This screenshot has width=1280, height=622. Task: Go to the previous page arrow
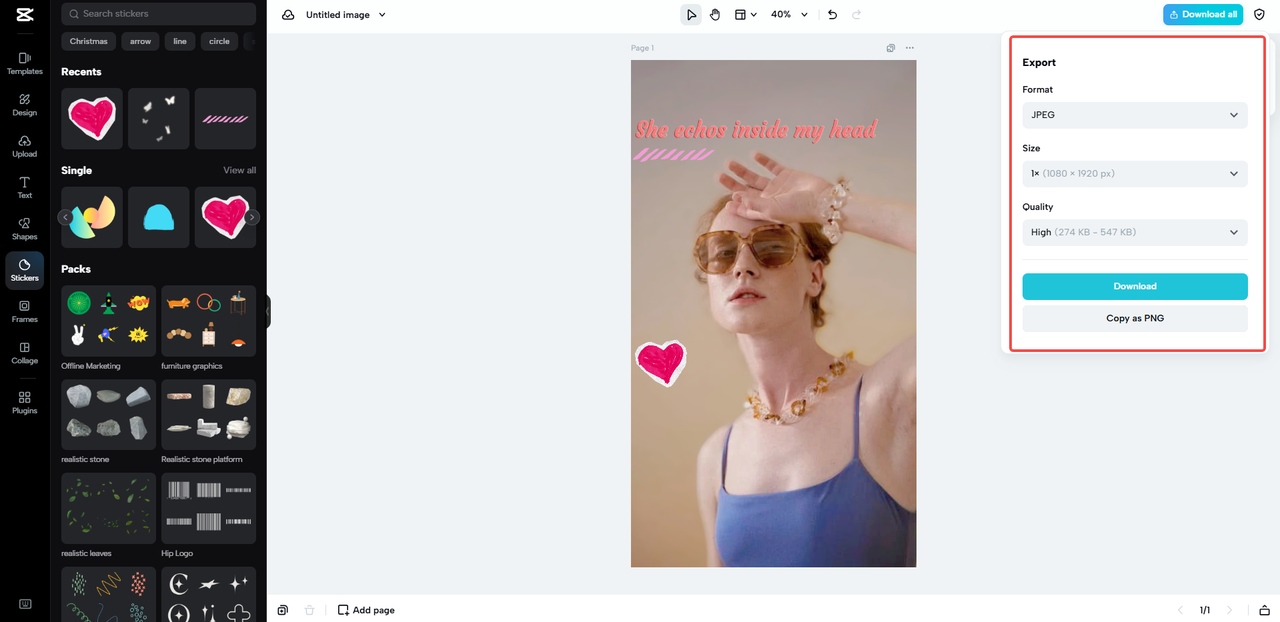tap(1180, 610)
